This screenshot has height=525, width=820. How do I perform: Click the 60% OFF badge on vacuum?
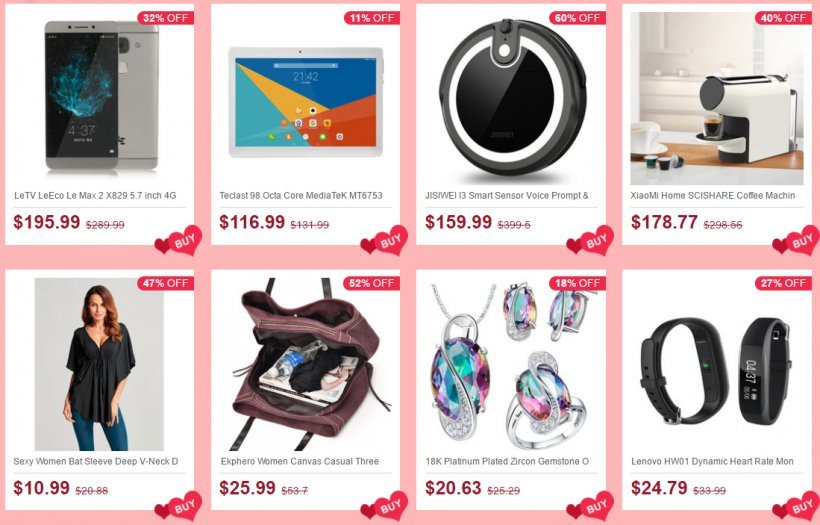coord(577,18)
